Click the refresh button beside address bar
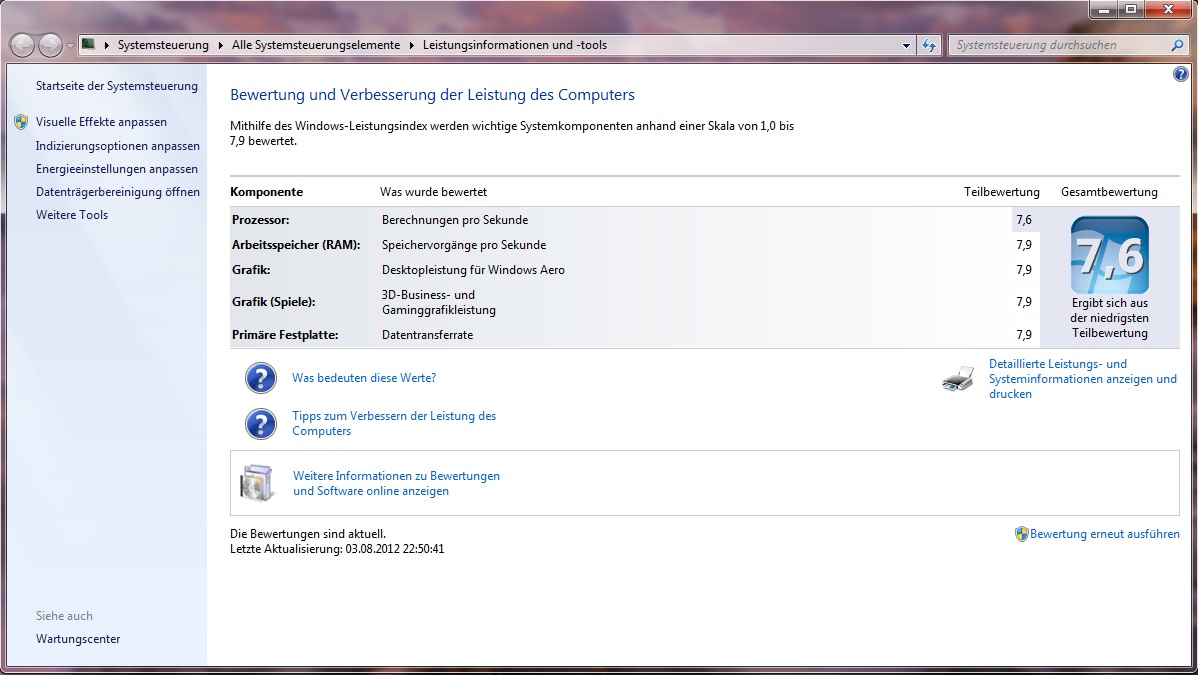Viewport: 1198px width, 675px height. click(929, 45)
